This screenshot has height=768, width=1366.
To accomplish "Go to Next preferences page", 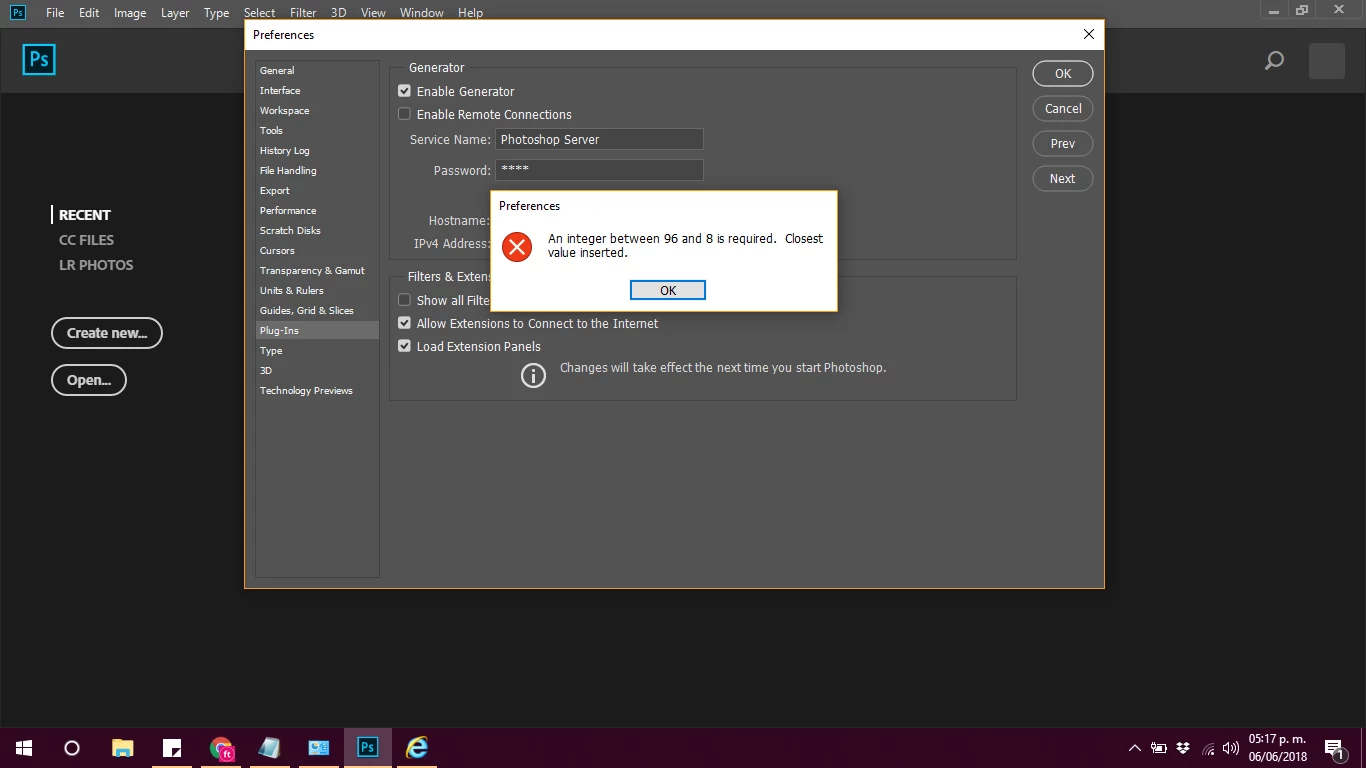I will pyautogui.click(x=1063, y=178).
